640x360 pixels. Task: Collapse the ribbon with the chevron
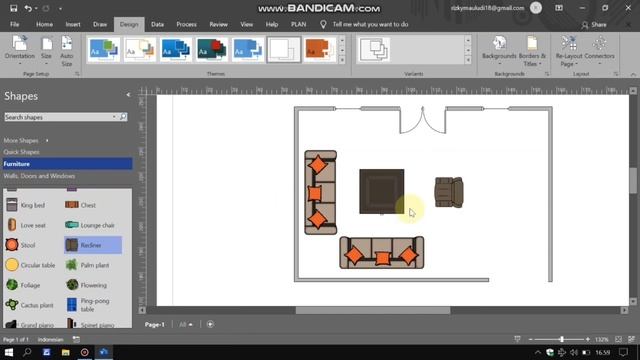(x=633, y=74)
